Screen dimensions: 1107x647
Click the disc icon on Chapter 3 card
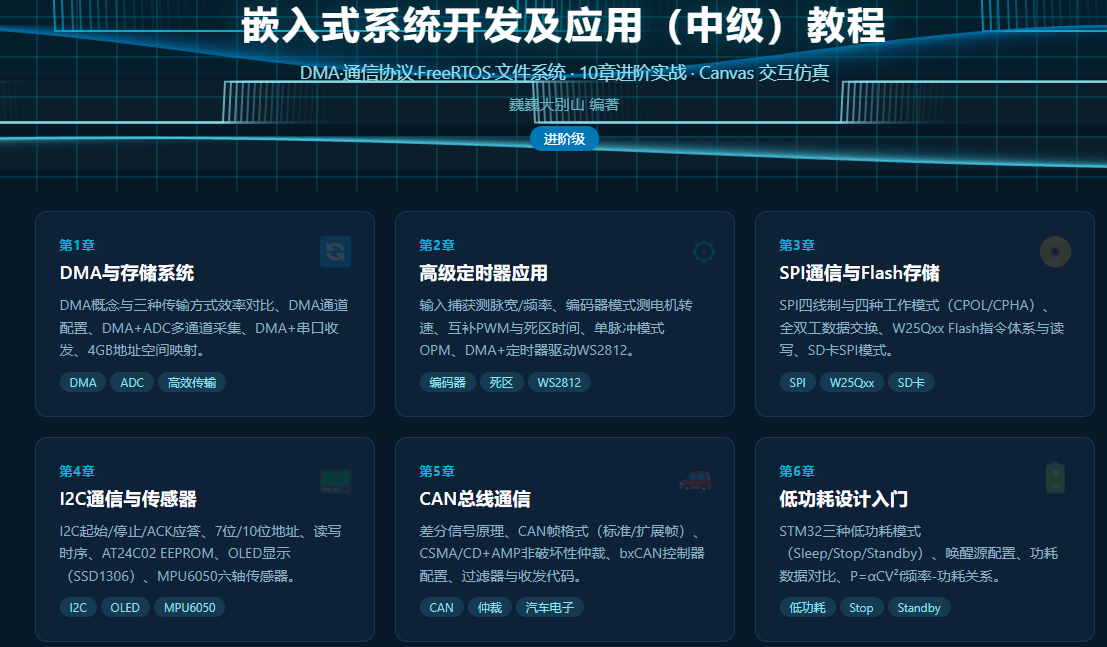coord(1055,251)
